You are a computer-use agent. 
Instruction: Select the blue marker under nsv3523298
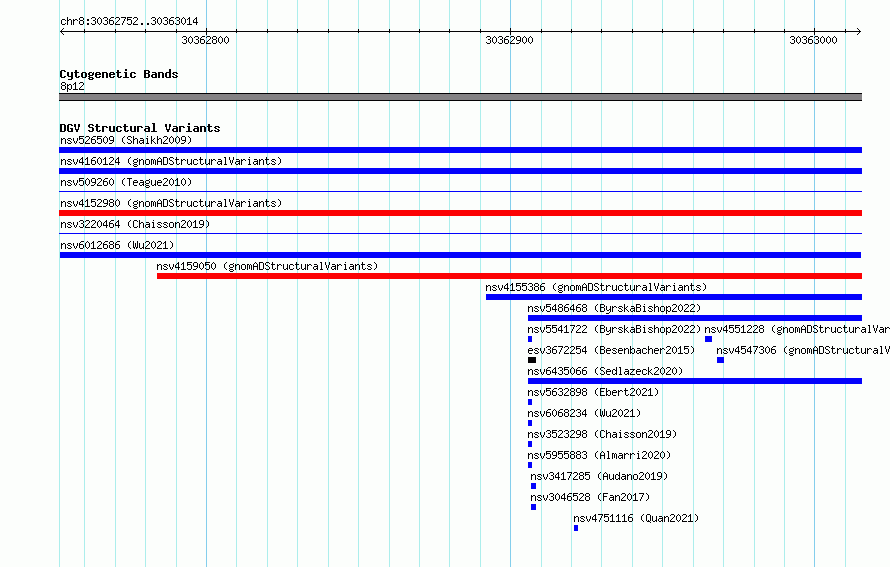pos(530,444)
